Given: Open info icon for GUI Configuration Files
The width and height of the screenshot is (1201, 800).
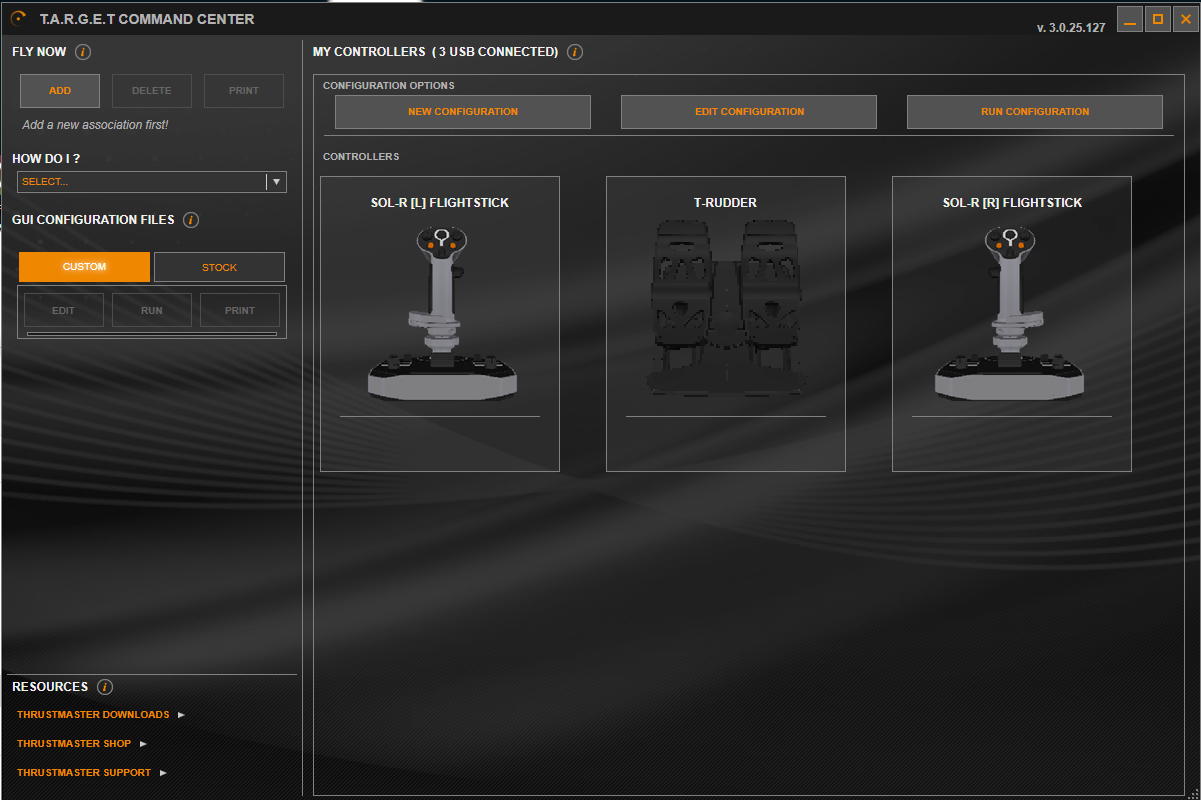Looking at the screenshot, I should (191, 220).
